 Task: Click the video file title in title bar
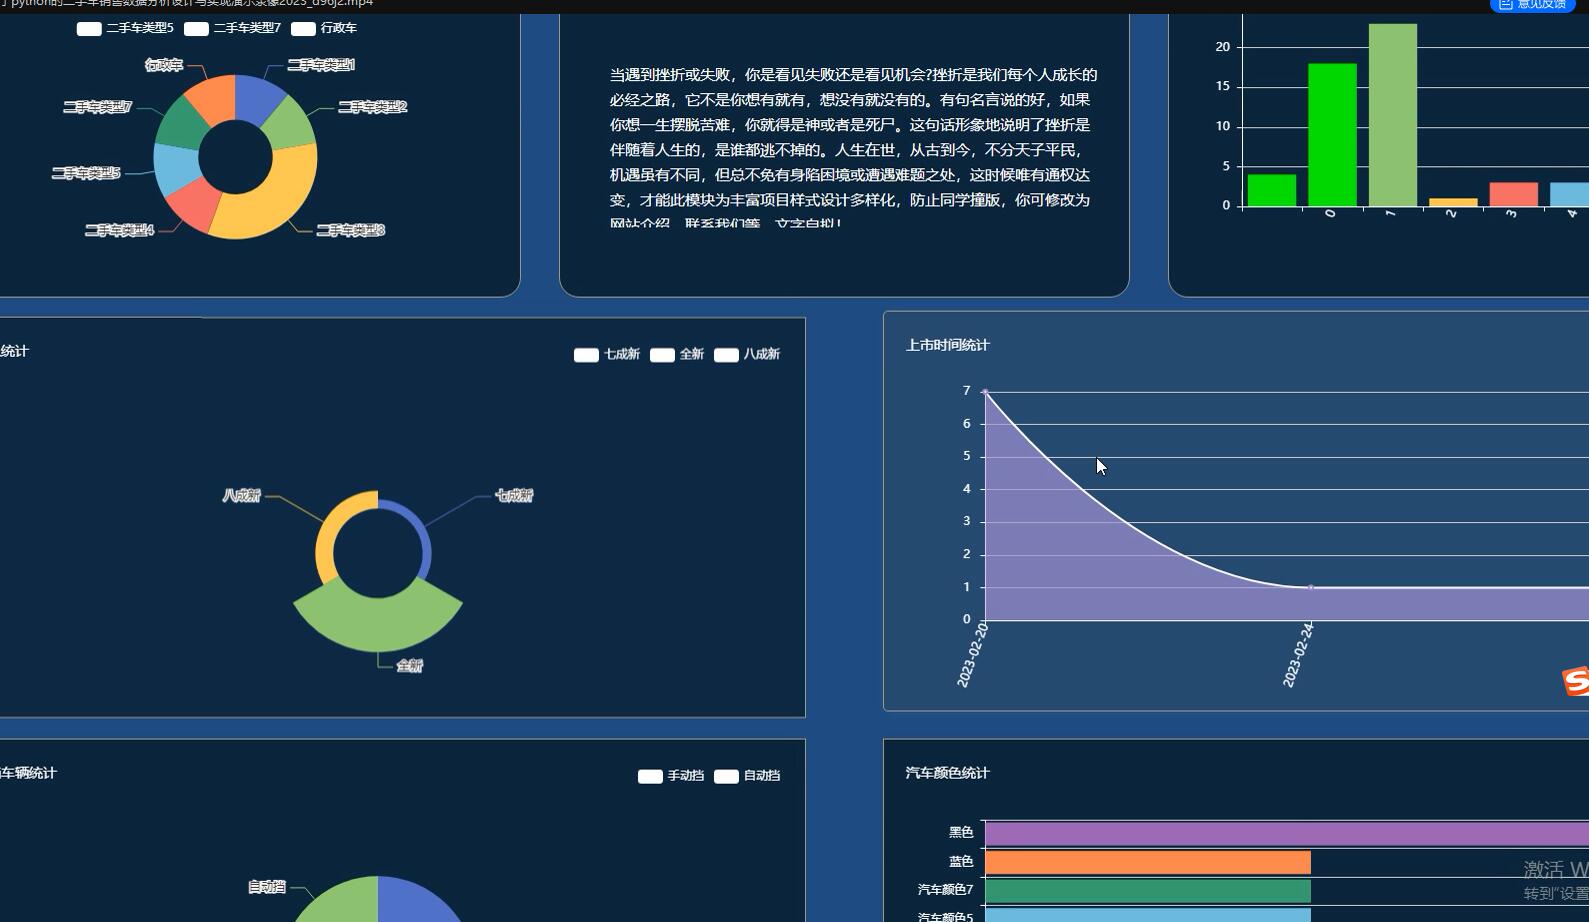pyautogui.click(x=187, y=4)
